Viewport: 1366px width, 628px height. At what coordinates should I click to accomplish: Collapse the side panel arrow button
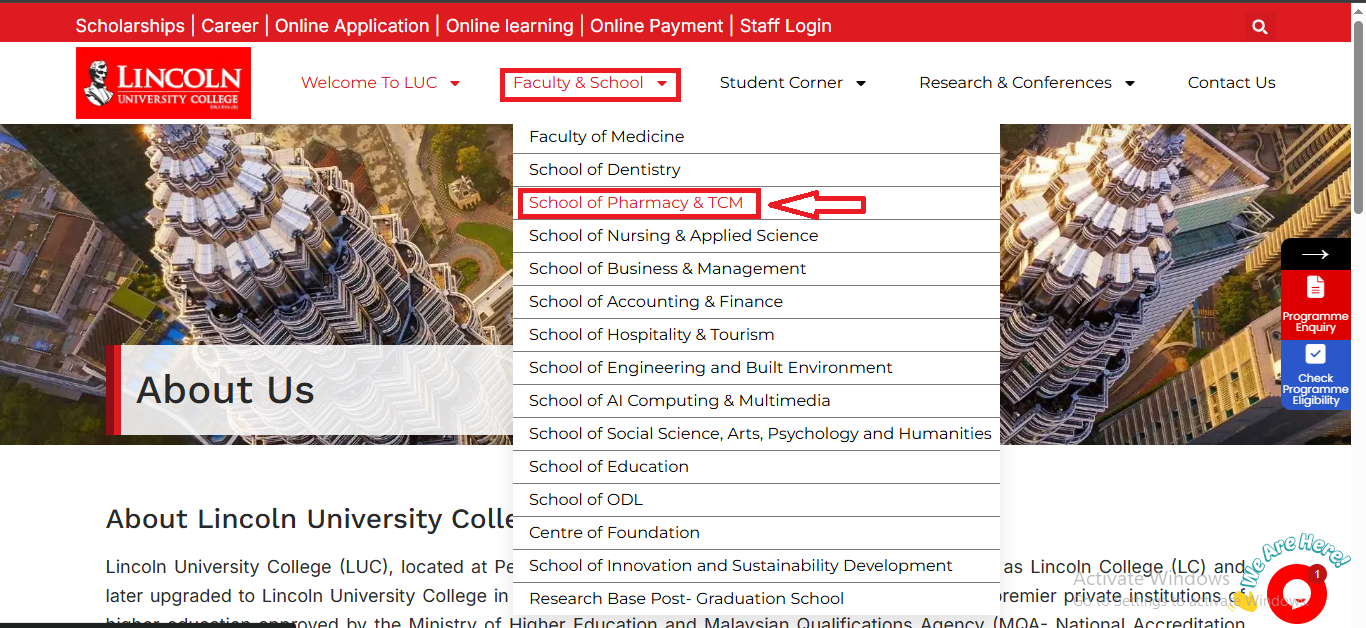(1315, 254)
